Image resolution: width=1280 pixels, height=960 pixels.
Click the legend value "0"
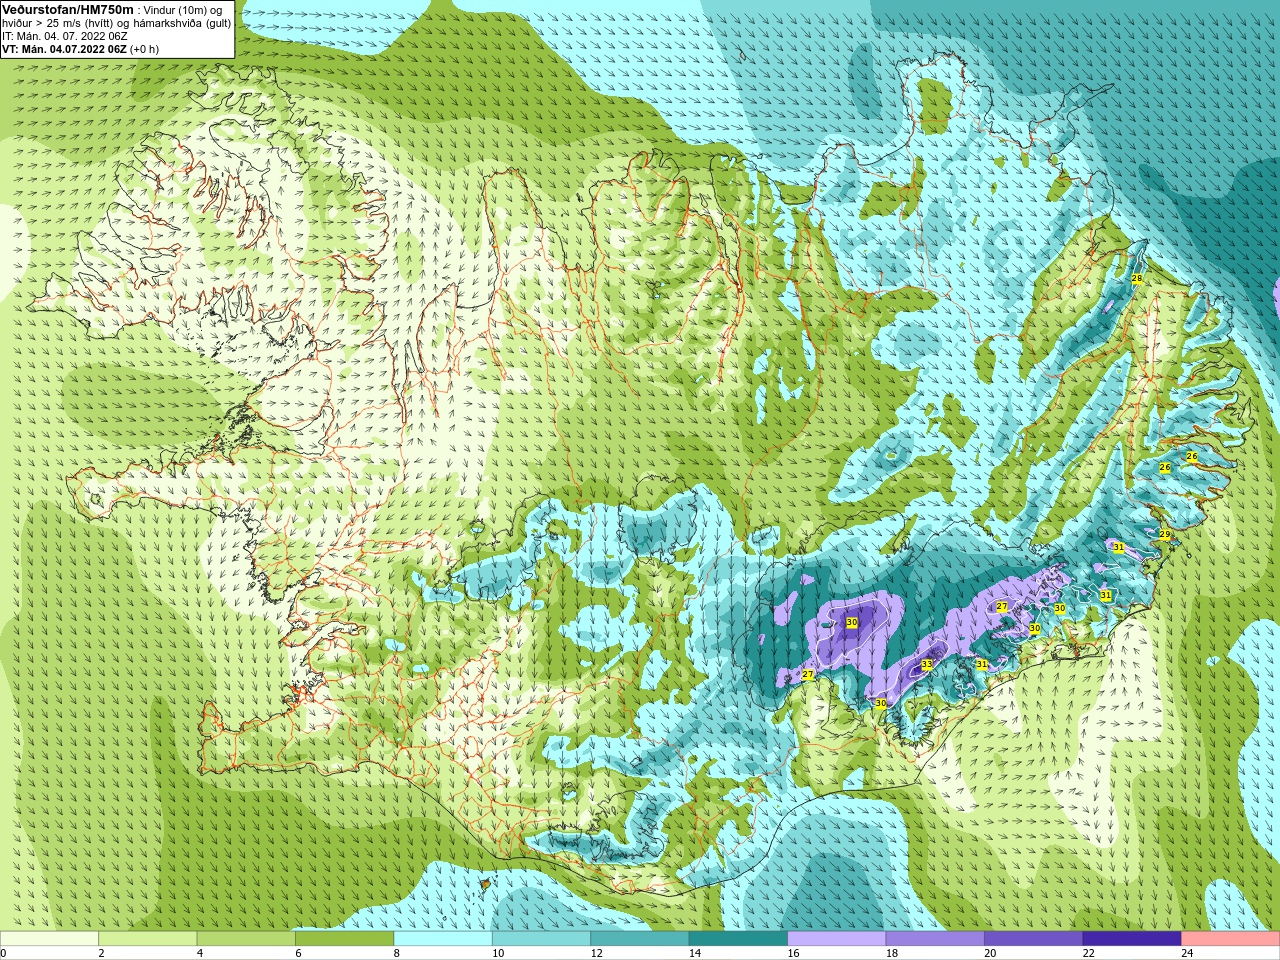[3, 953]
